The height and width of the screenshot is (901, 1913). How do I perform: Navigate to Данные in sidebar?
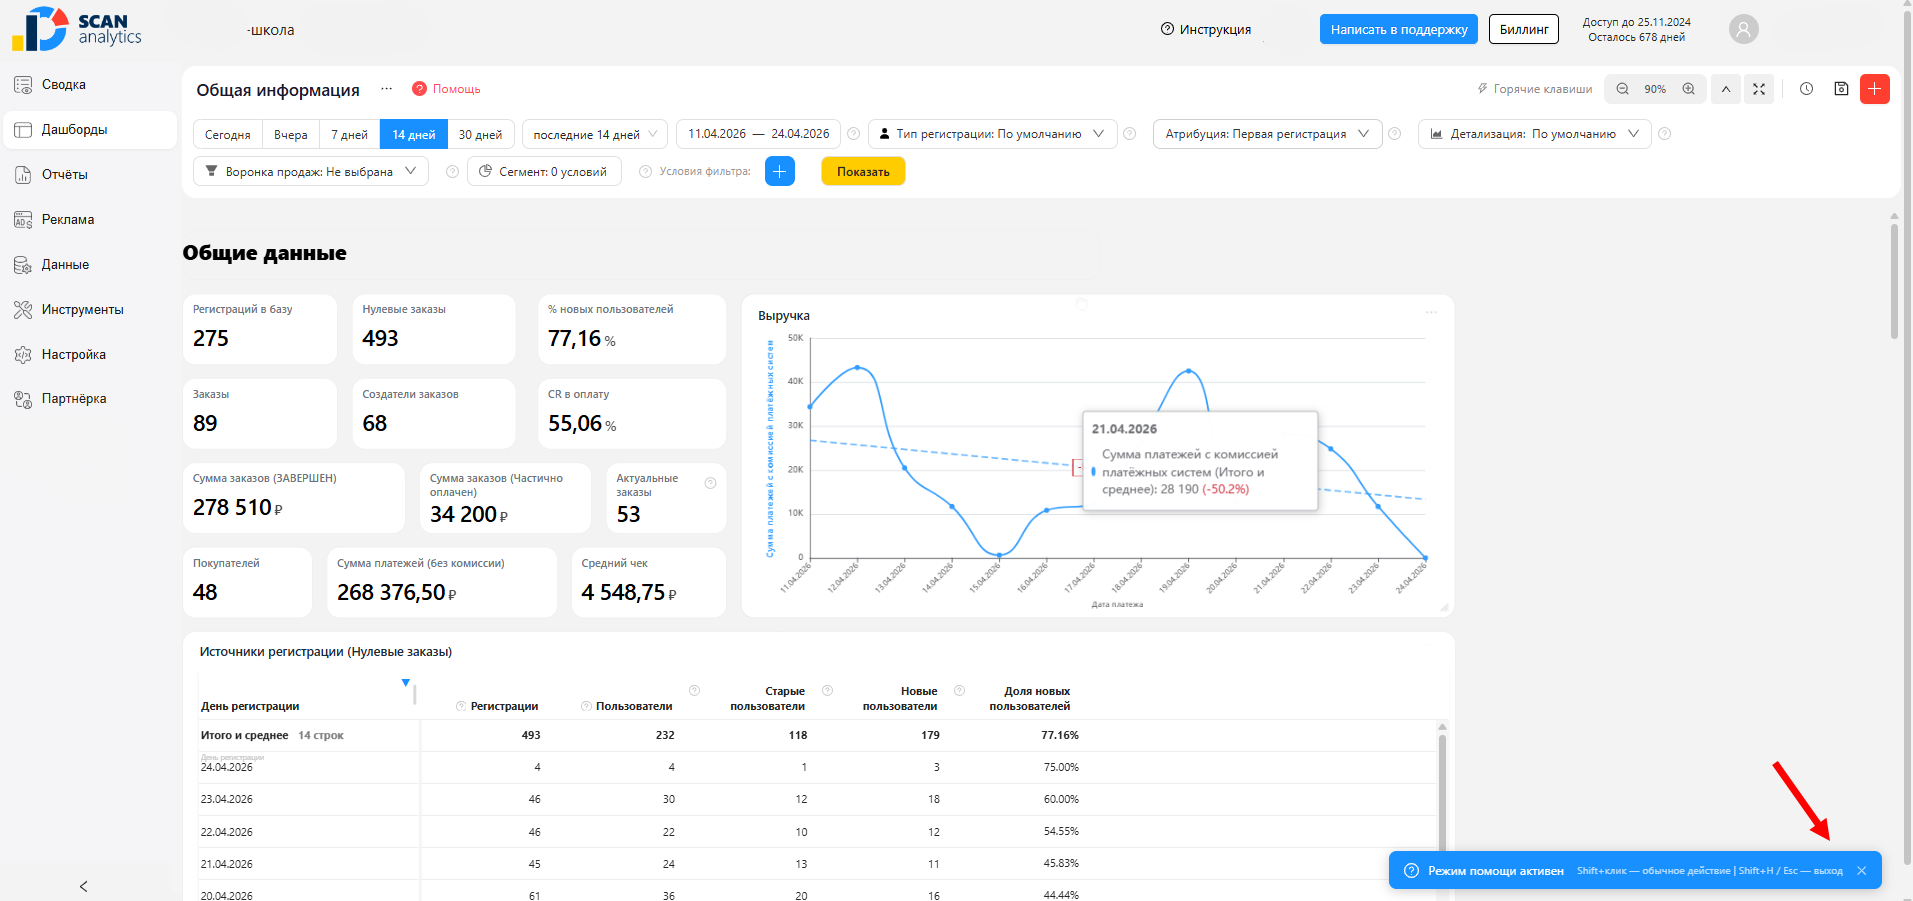[x=90, y=265]
